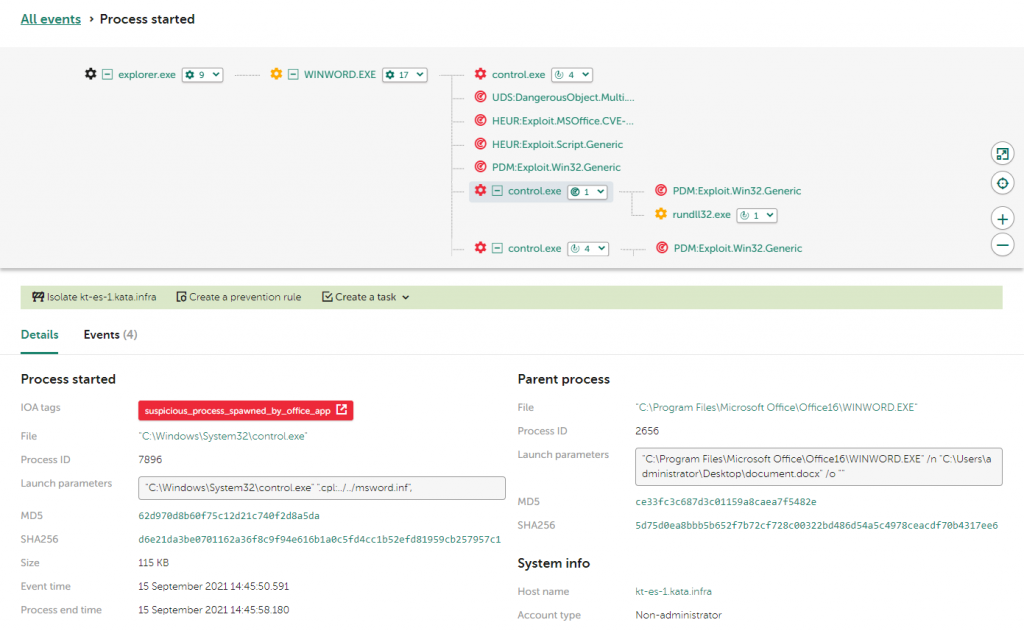Click the Create a task checklist icon
1024x631 pixels.
pyautogui.click(x=327, y=297)
